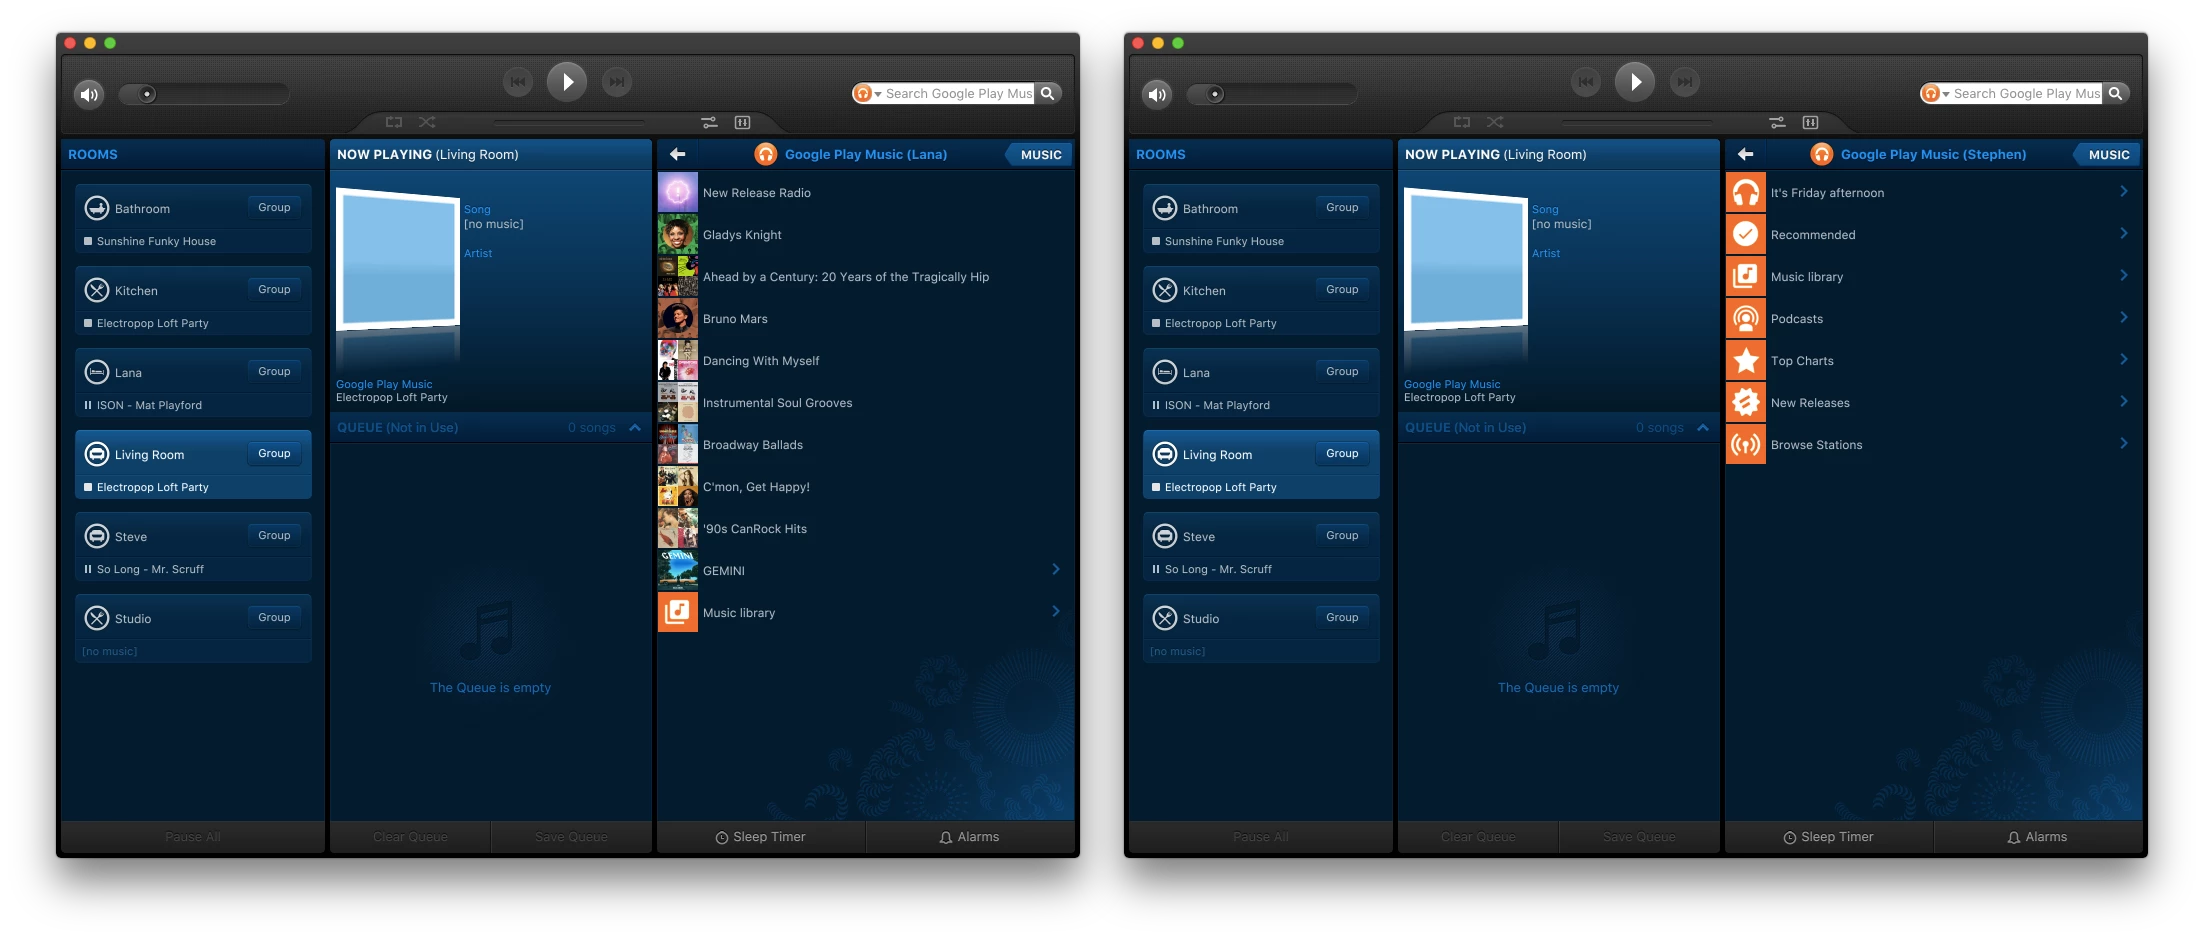Open the equalizer in the left window
The image size is (2196, 938).
(x=742, y=122)
